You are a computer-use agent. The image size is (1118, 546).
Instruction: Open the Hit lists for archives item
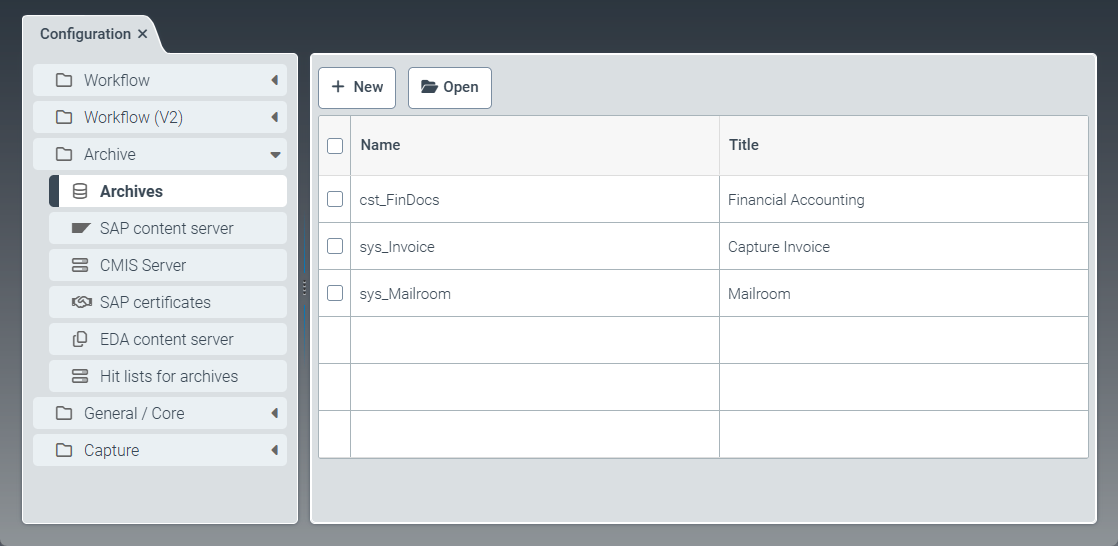168,377
